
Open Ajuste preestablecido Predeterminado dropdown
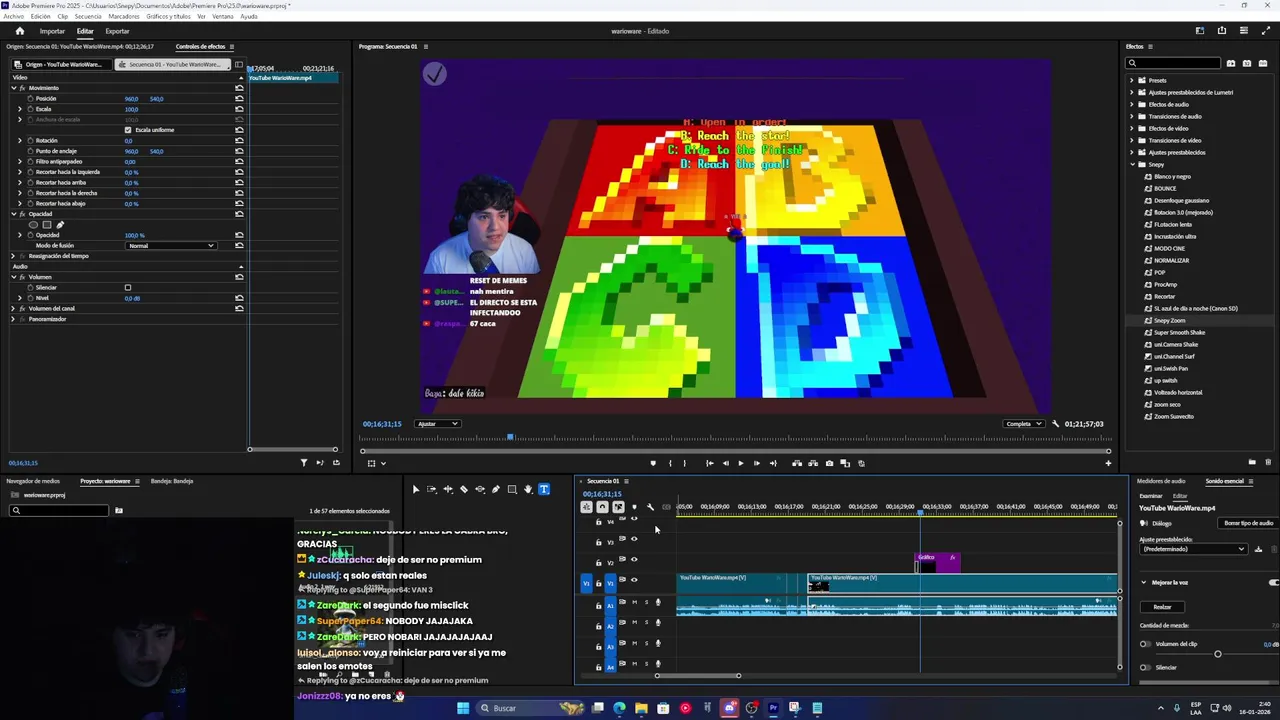pyautogui.click(x=1193, y=549)
